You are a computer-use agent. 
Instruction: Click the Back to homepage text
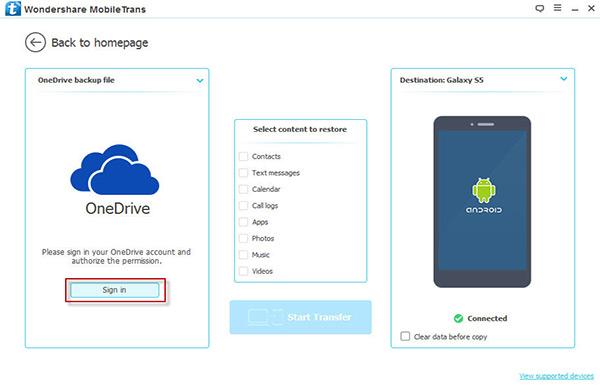pyautogui.click(x=99, y=42)
